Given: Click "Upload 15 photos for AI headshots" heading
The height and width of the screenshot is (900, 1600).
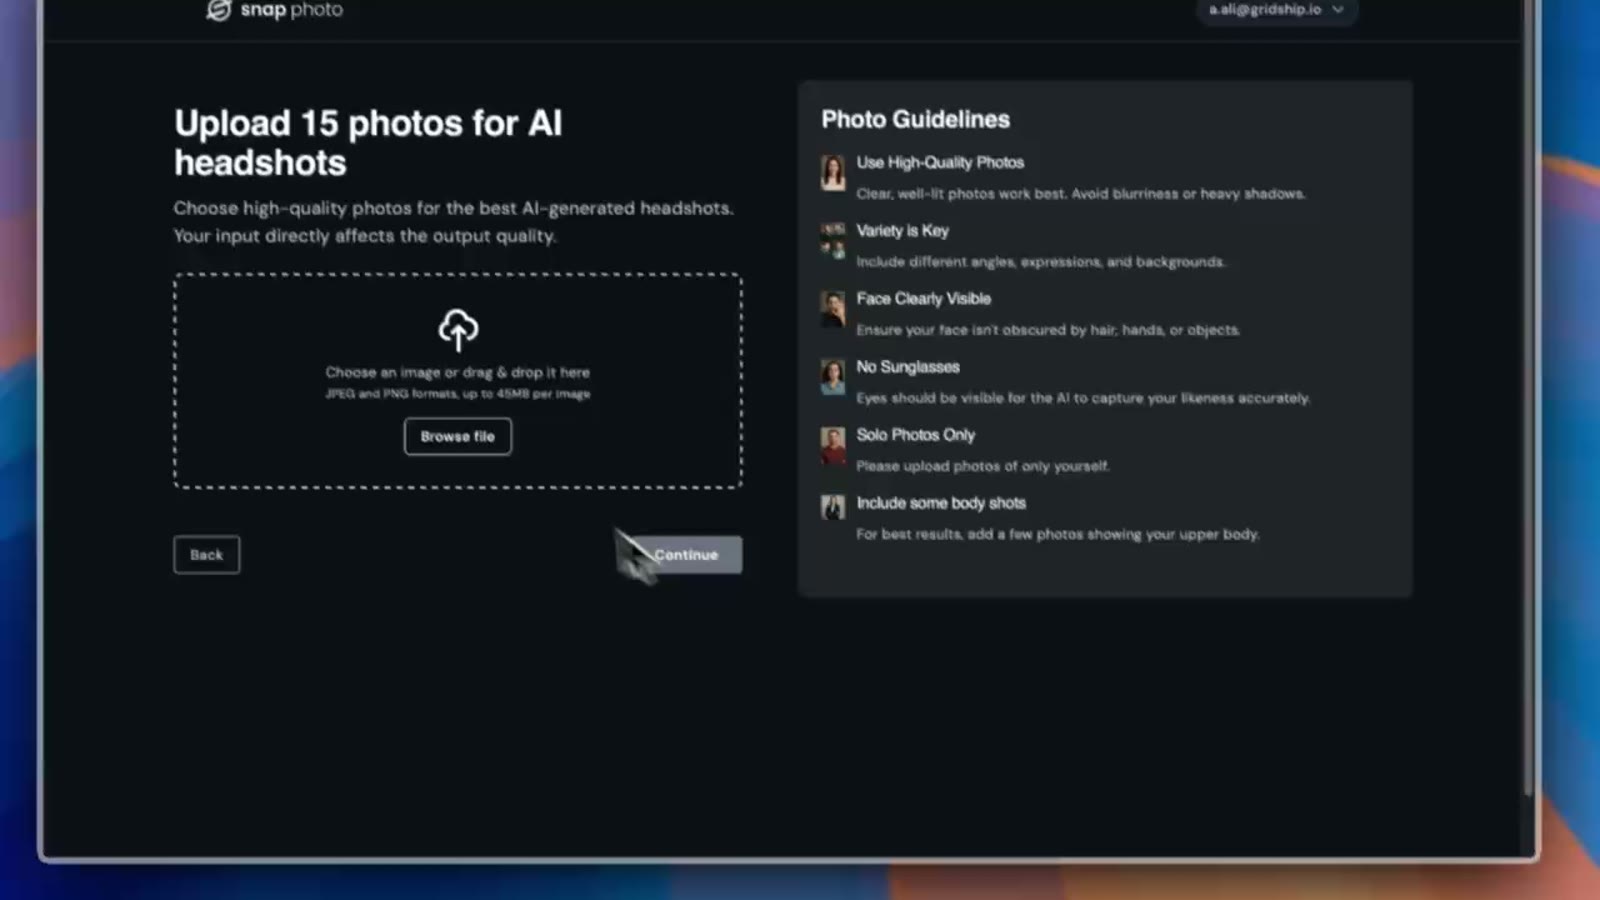Looking at the screenshot, I should pyautogui.click(x=368, y=143).
